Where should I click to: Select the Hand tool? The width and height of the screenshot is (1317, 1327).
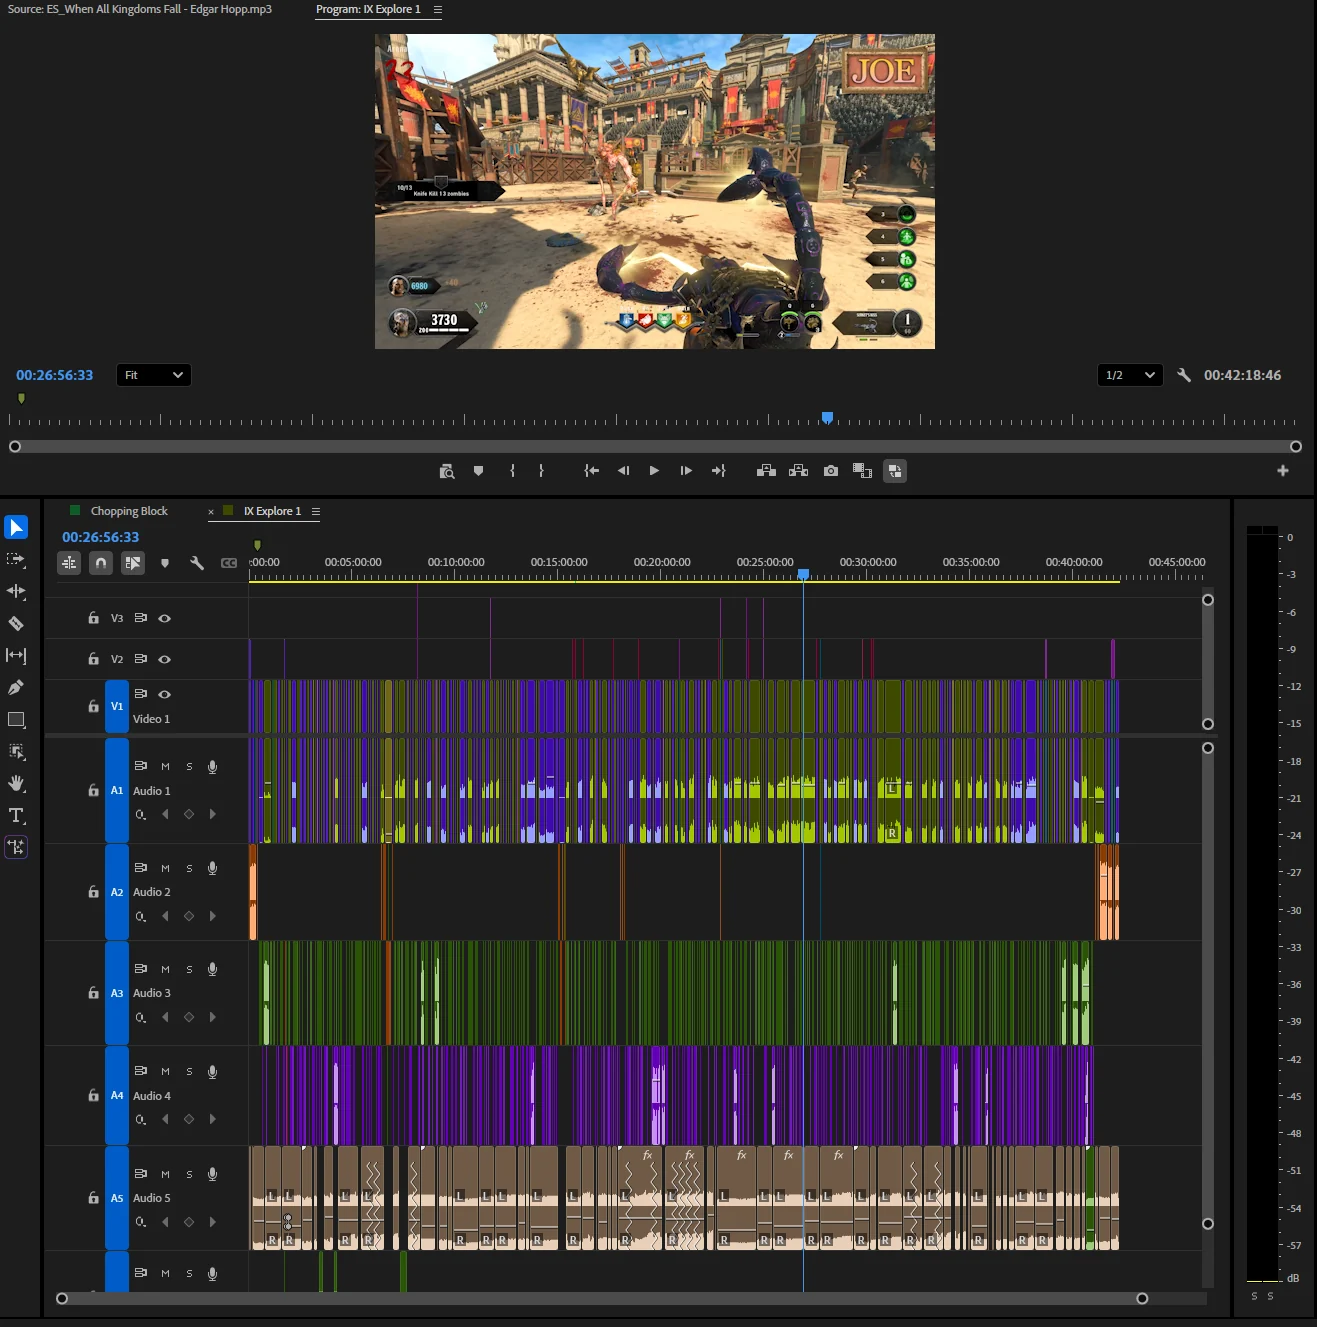click(x=16, y=783)
